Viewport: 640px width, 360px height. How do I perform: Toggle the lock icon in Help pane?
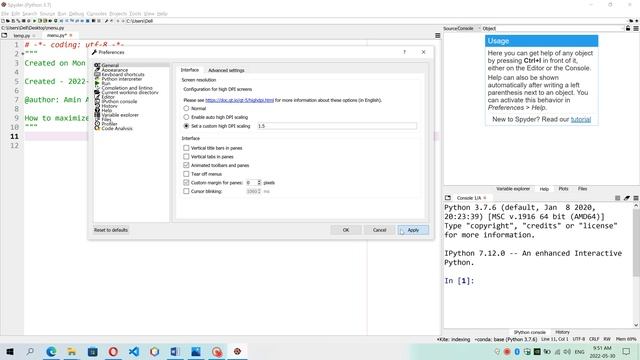(x=628, y=28)
